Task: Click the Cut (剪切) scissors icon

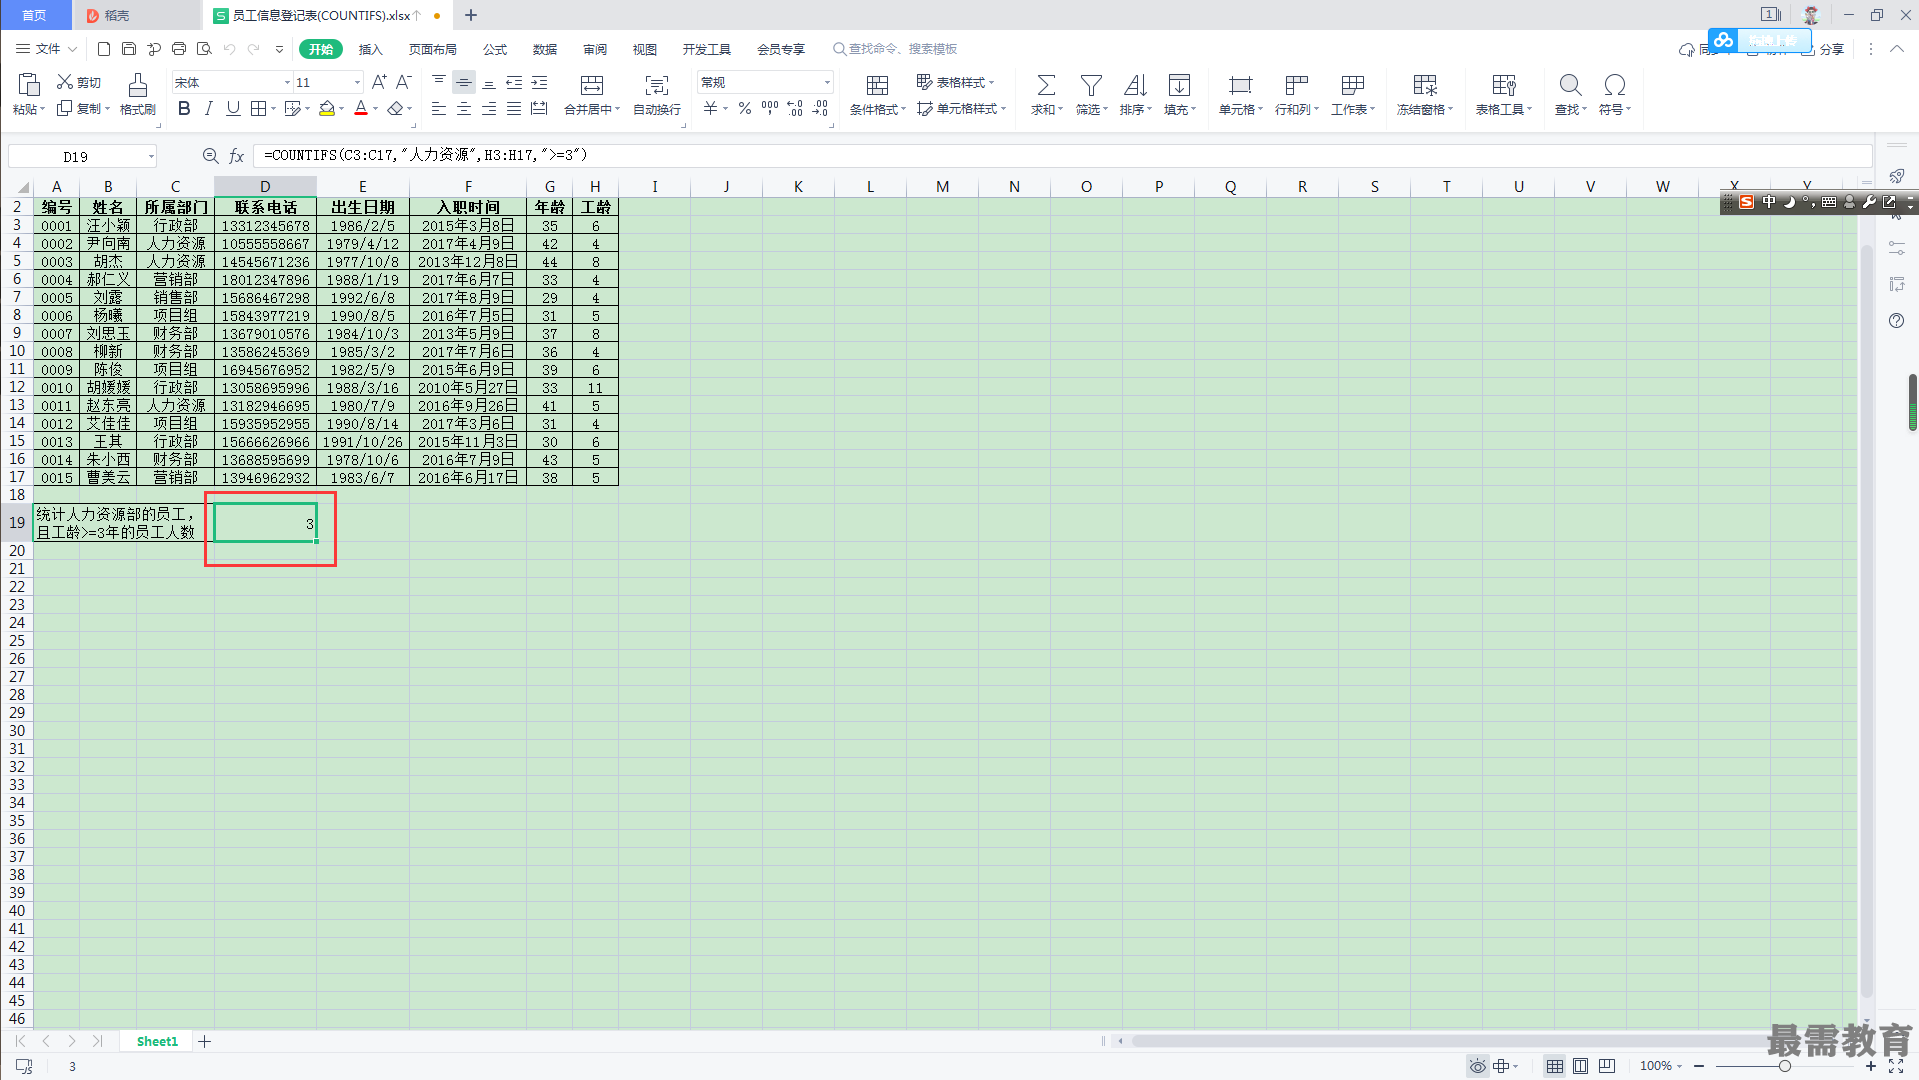Action: click(65, 82)
